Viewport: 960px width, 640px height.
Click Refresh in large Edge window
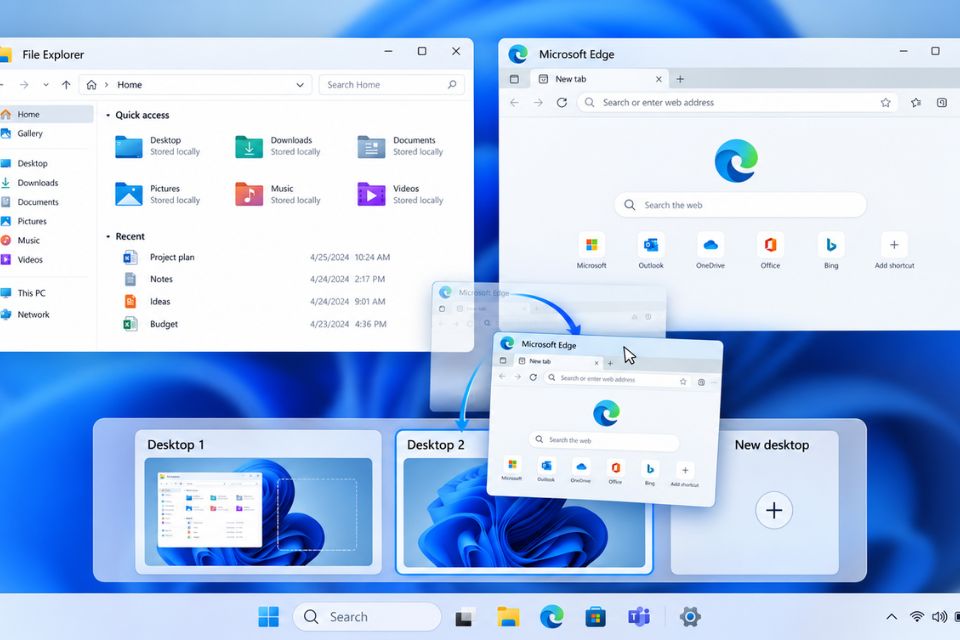pyautogui.click(x=561, y=102)
